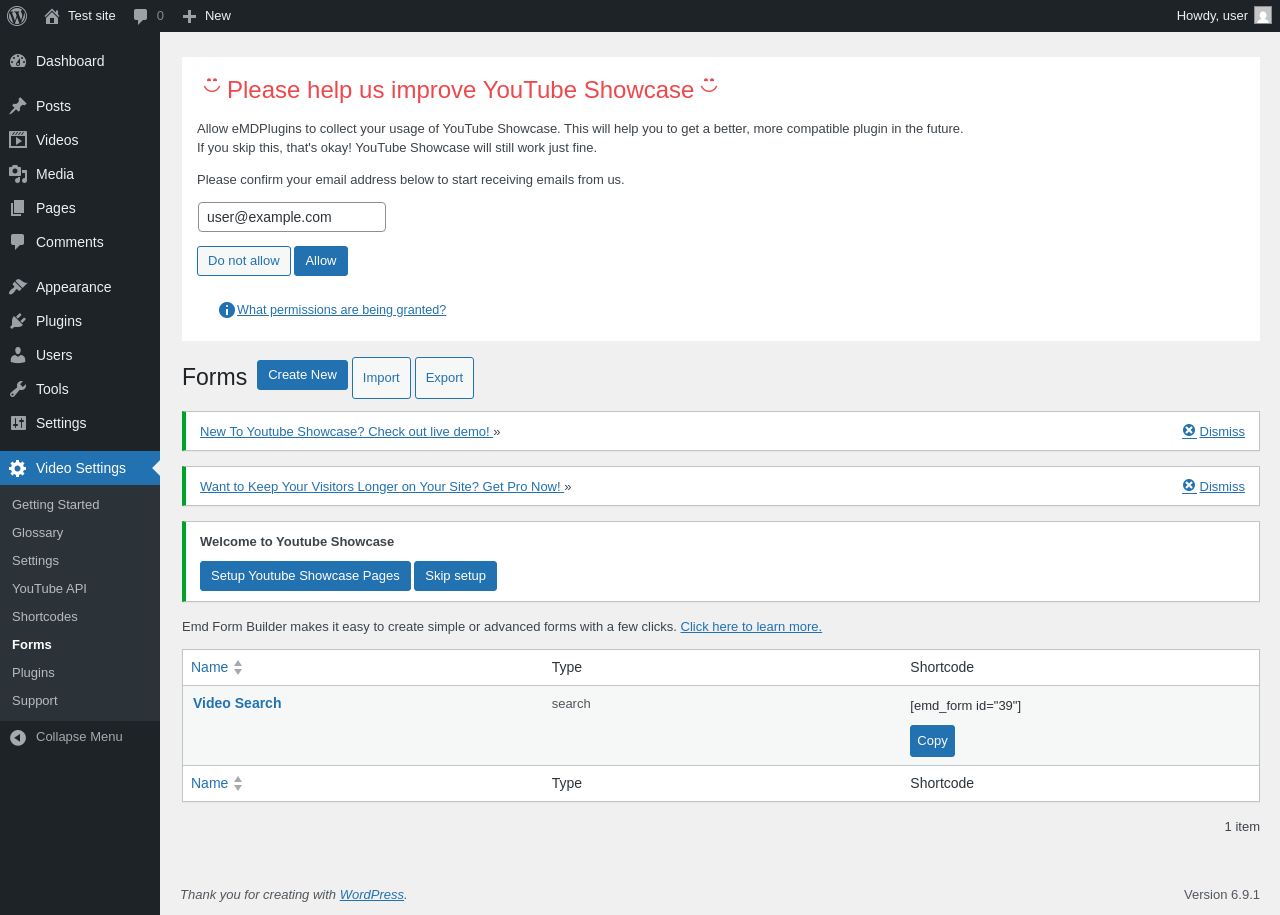Click the Media library icon
1280x915 pixels.
pyautogui.click(x=18, y=174)
